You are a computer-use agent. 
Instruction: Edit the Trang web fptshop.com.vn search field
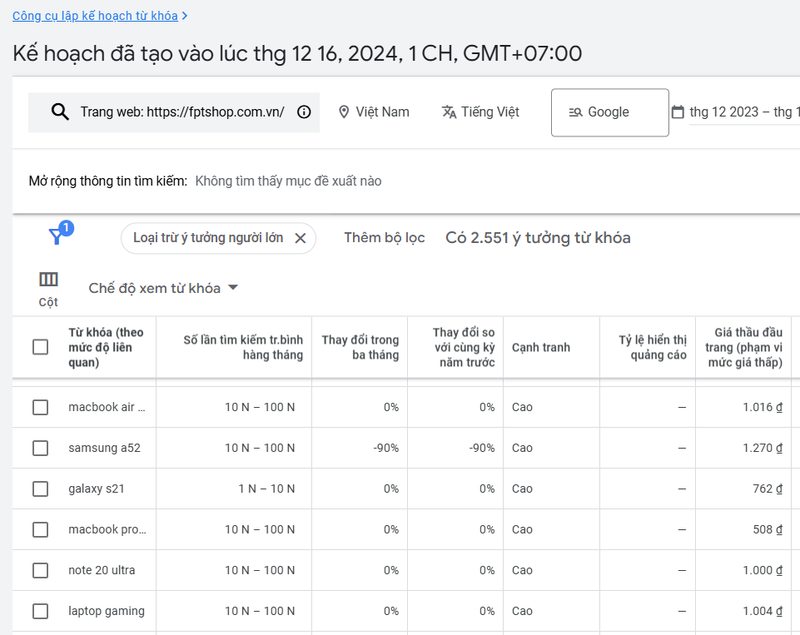pyautogui.click(x=174, y=112)
